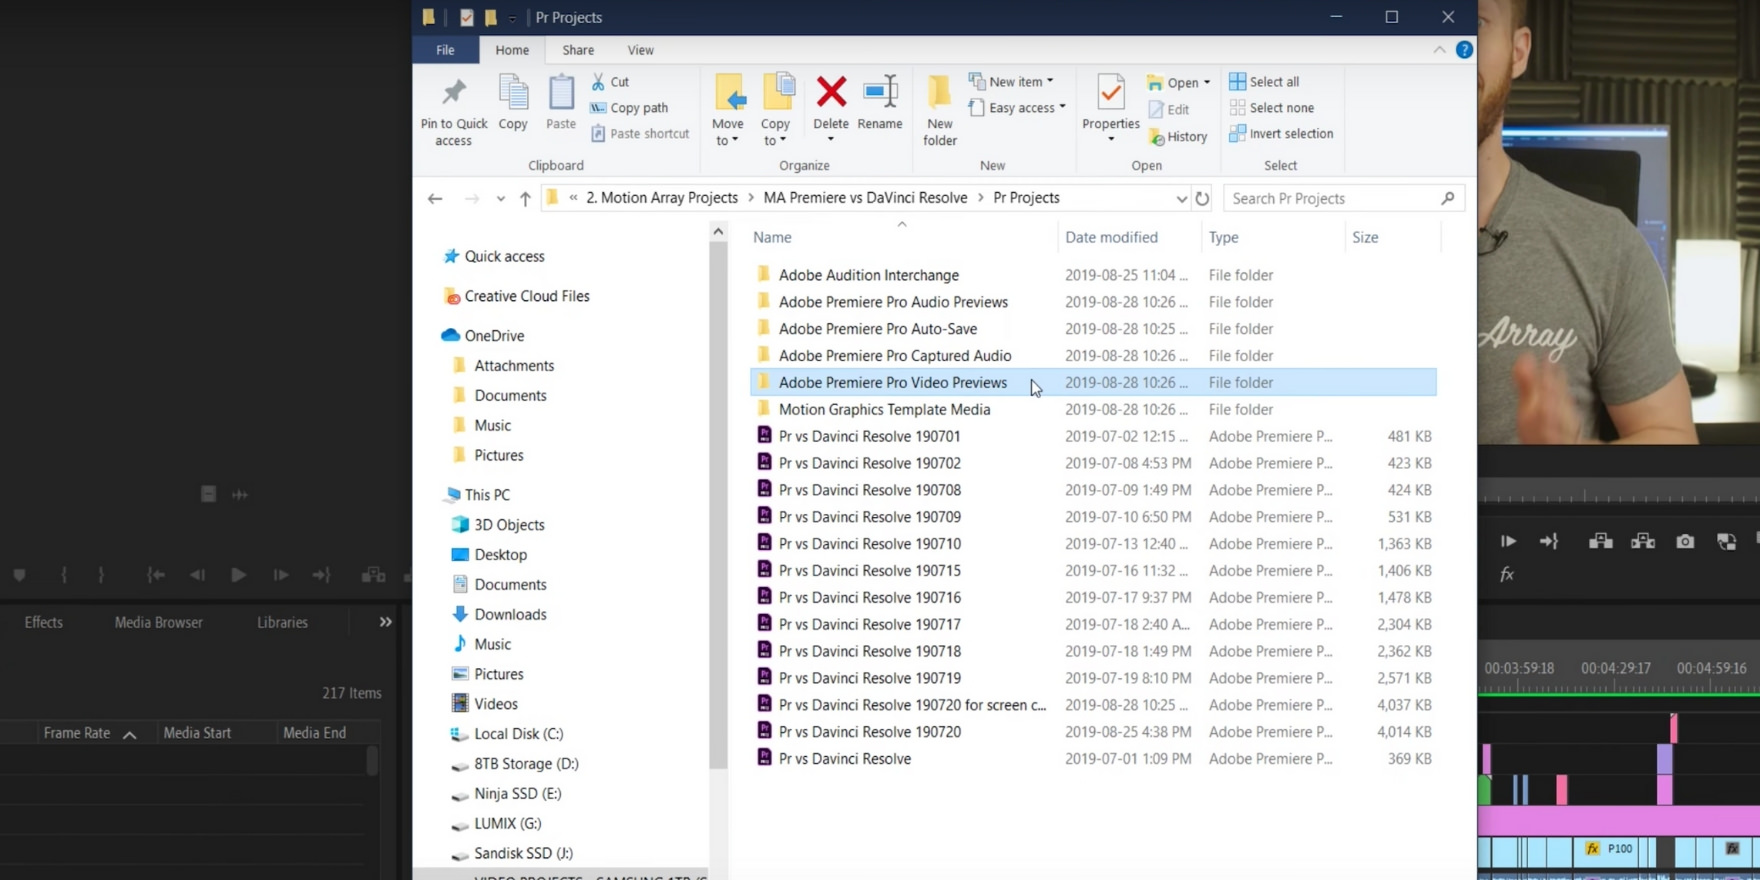The image size is (1760, 880).
Task: Open the Open button dropdown
Action: click(1207, 83)
